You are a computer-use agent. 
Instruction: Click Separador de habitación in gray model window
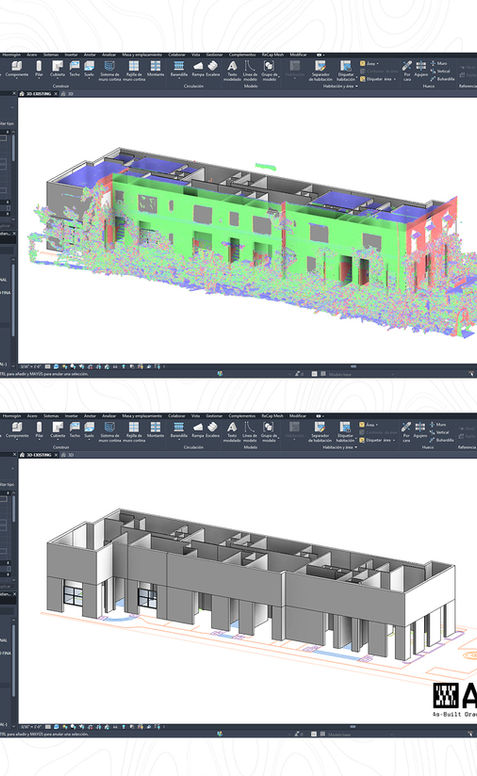pyautogui.click(x=320, y=432)
